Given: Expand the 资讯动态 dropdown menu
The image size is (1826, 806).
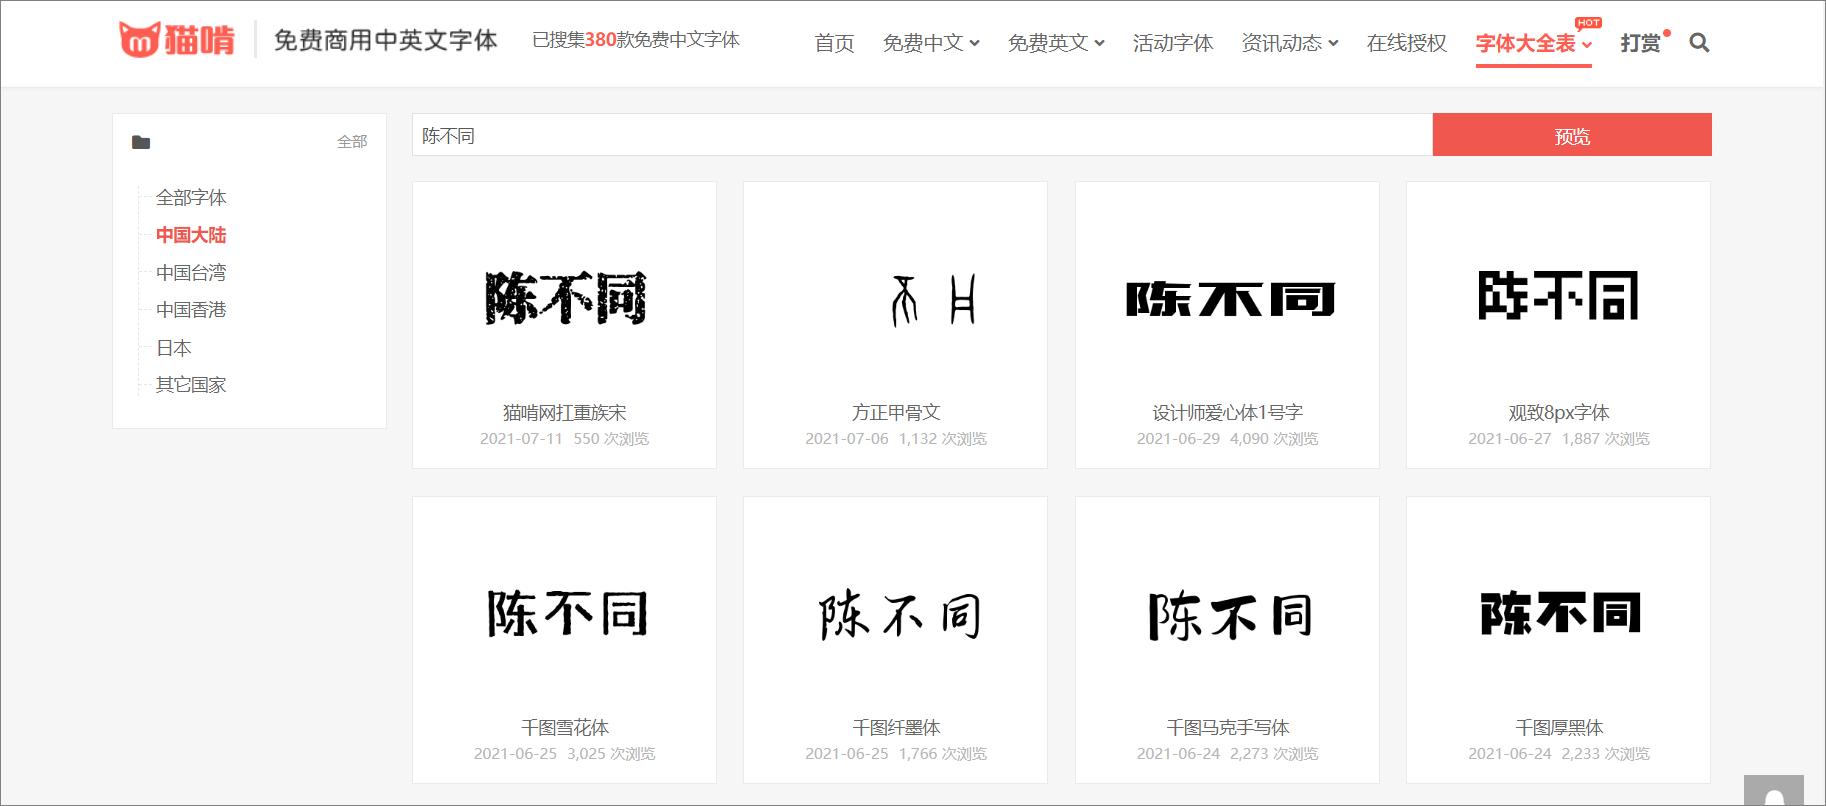Looking at the screenshot, I should 1290,43.
